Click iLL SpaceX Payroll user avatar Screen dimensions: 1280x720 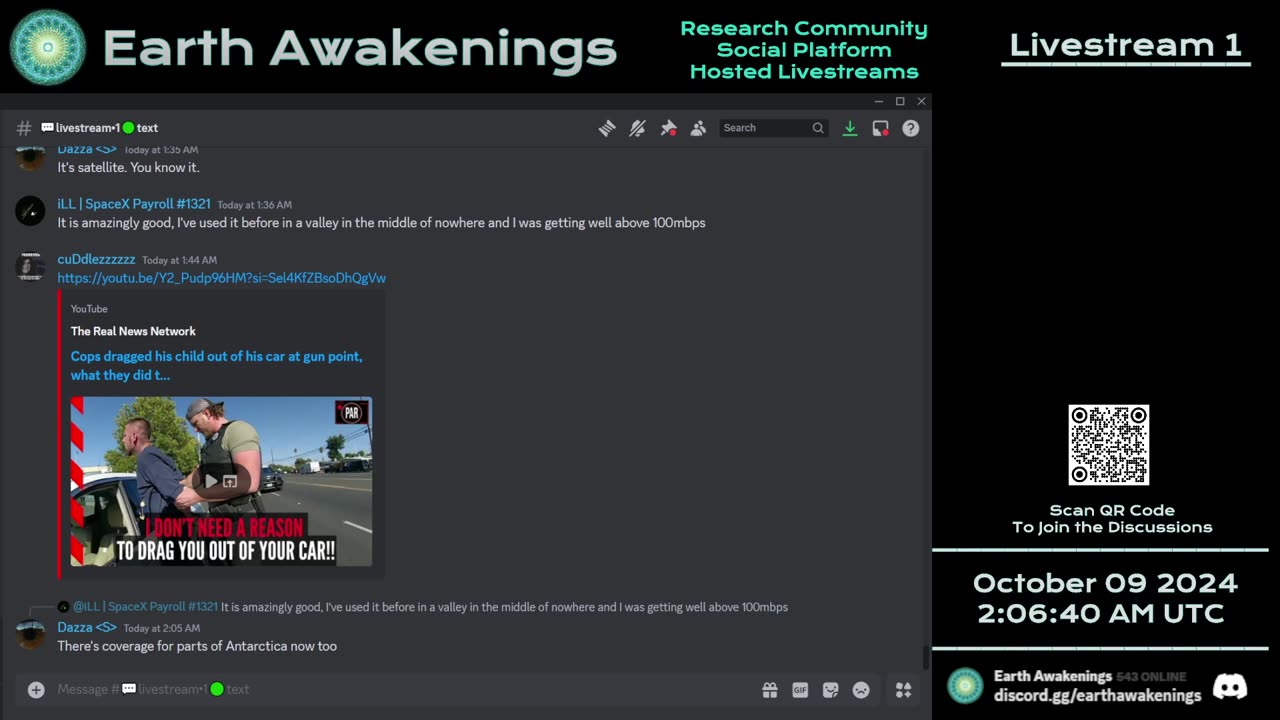tap(30, 211)
